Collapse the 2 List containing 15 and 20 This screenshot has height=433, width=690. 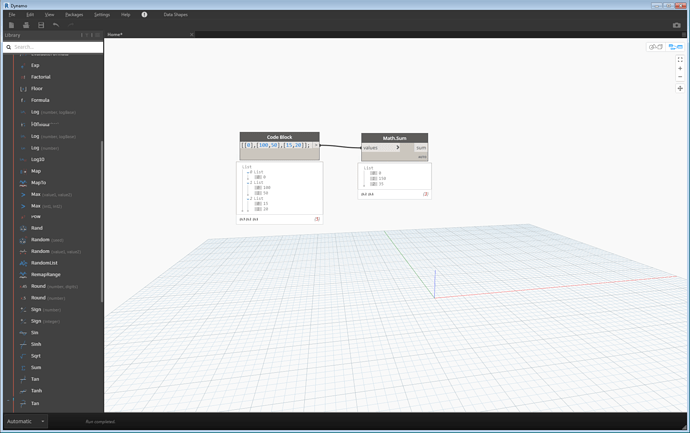coord(248,199)
